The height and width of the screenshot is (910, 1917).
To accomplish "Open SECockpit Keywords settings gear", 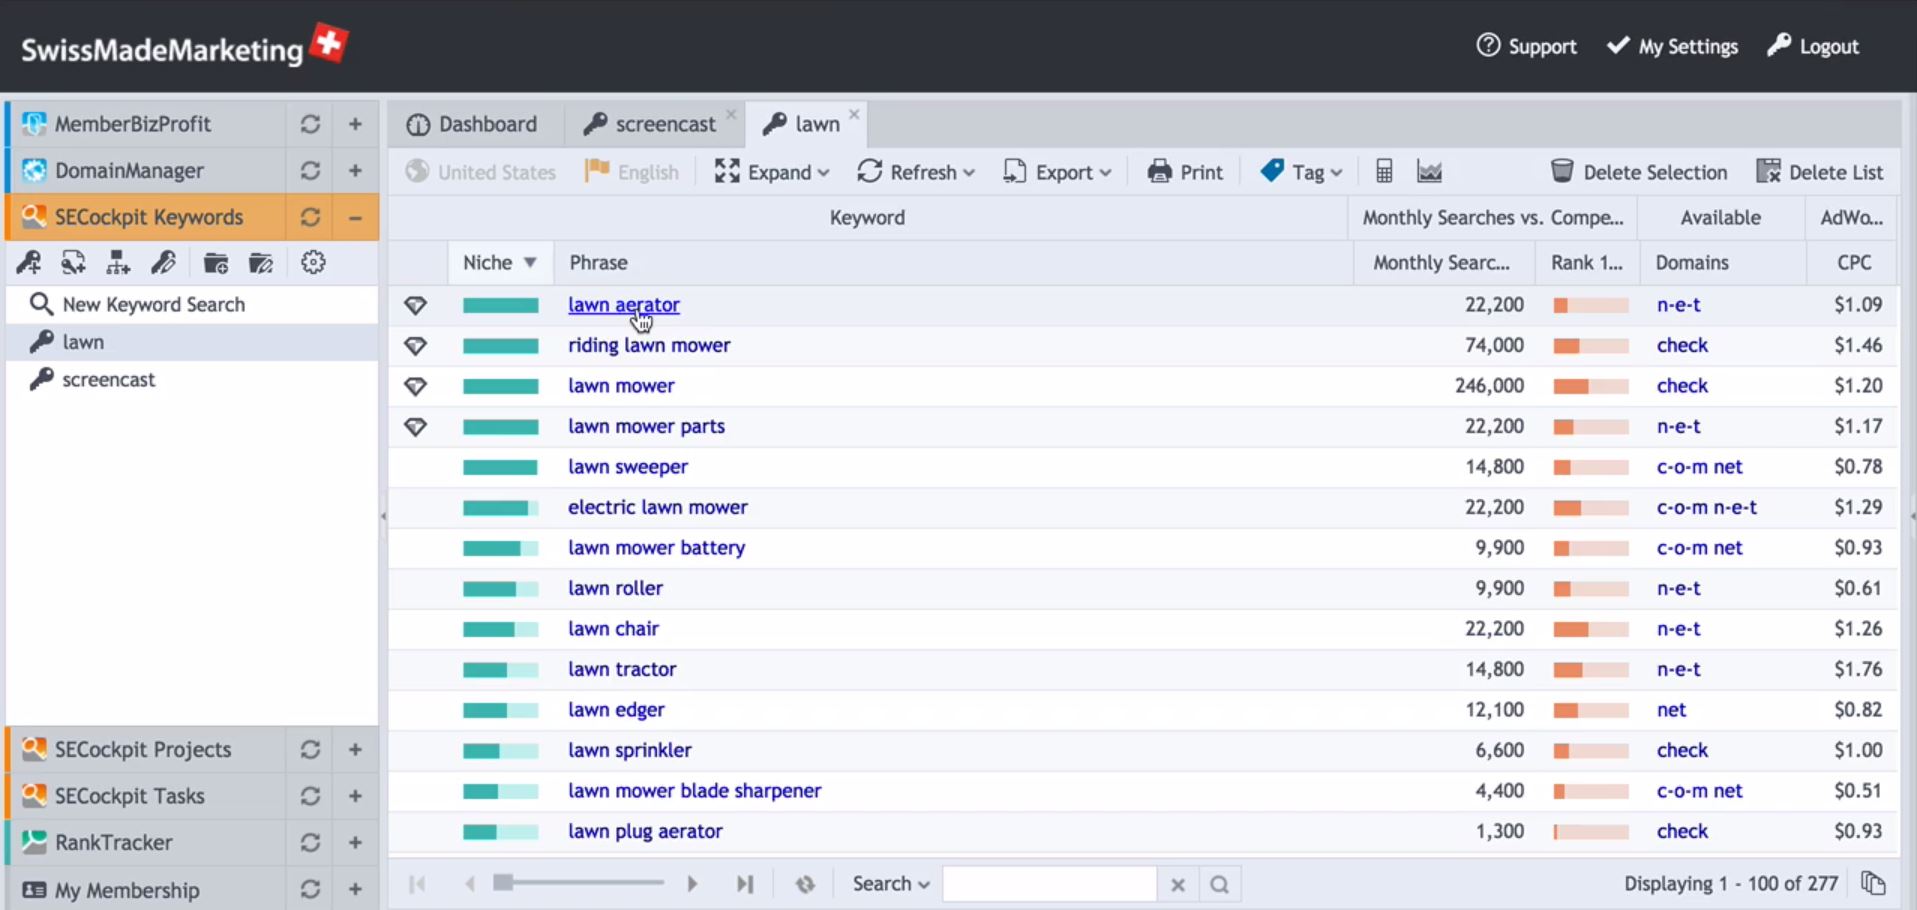I will click(x=313, y=263).
